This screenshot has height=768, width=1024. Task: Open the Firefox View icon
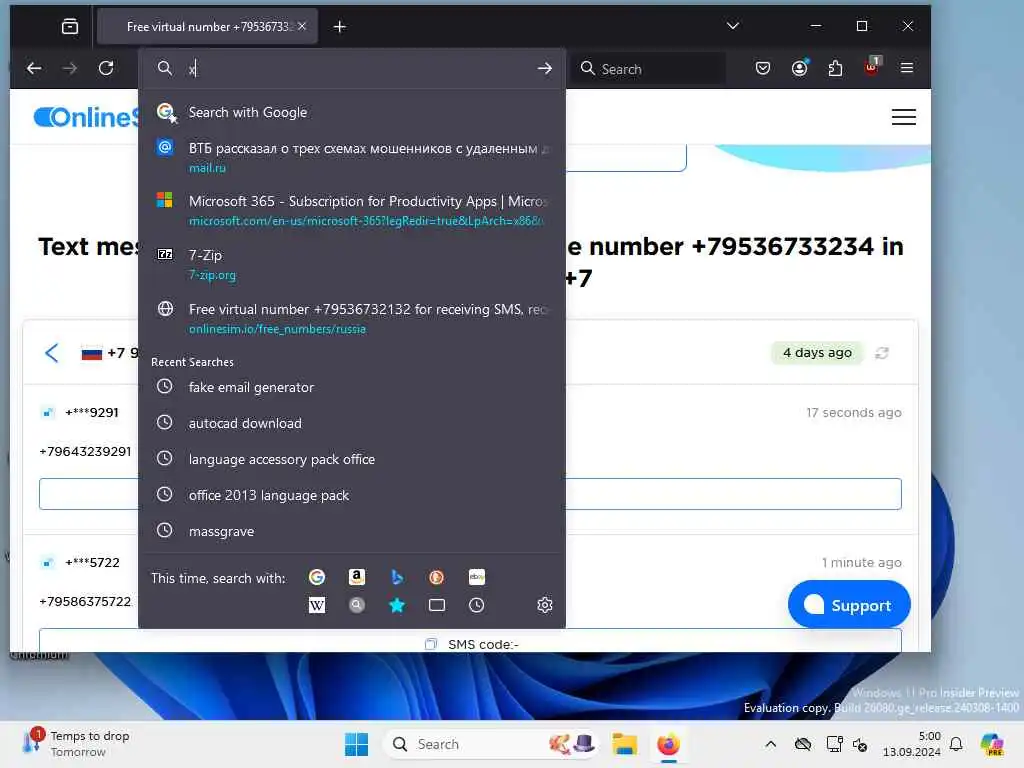[x=70, y=27]
